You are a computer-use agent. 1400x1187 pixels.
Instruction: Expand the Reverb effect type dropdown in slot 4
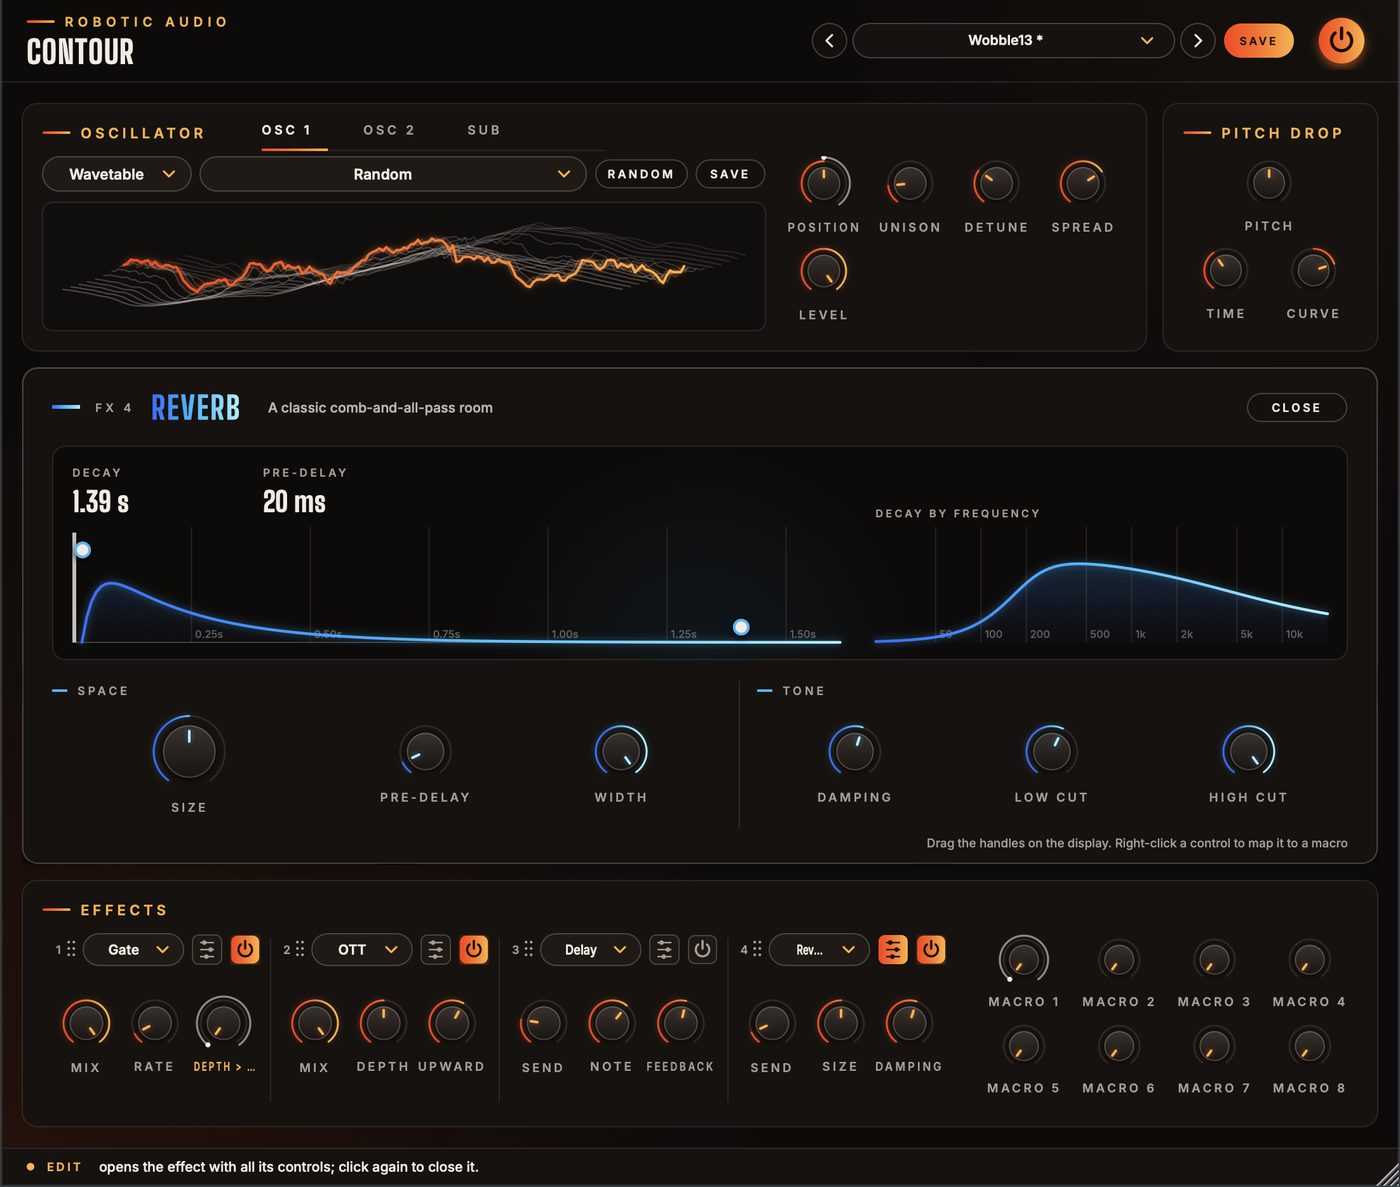[x=819, y=950]
